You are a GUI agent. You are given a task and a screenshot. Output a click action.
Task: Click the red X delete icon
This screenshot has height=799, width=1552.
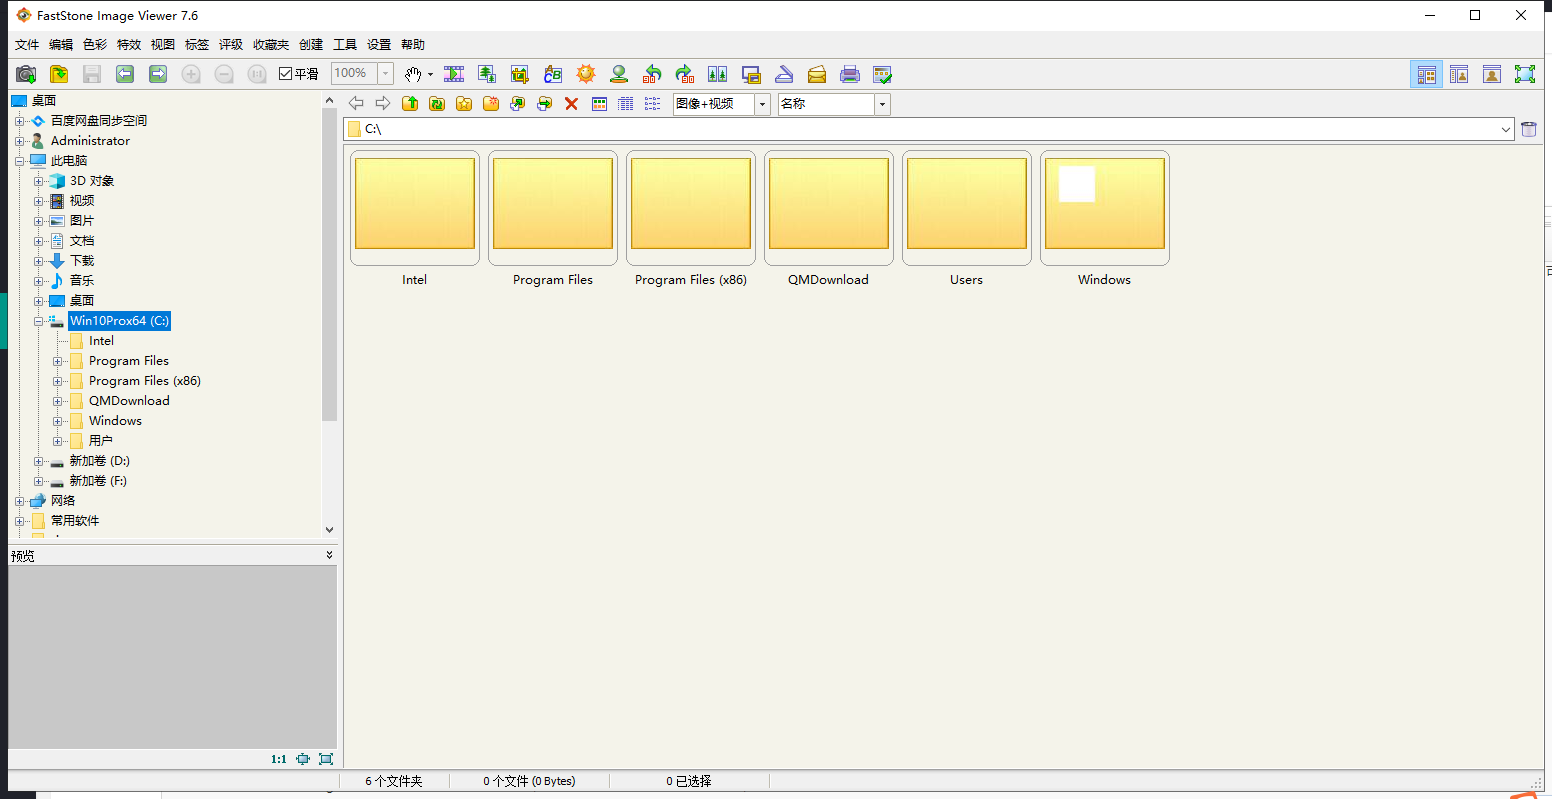[571, 104]
